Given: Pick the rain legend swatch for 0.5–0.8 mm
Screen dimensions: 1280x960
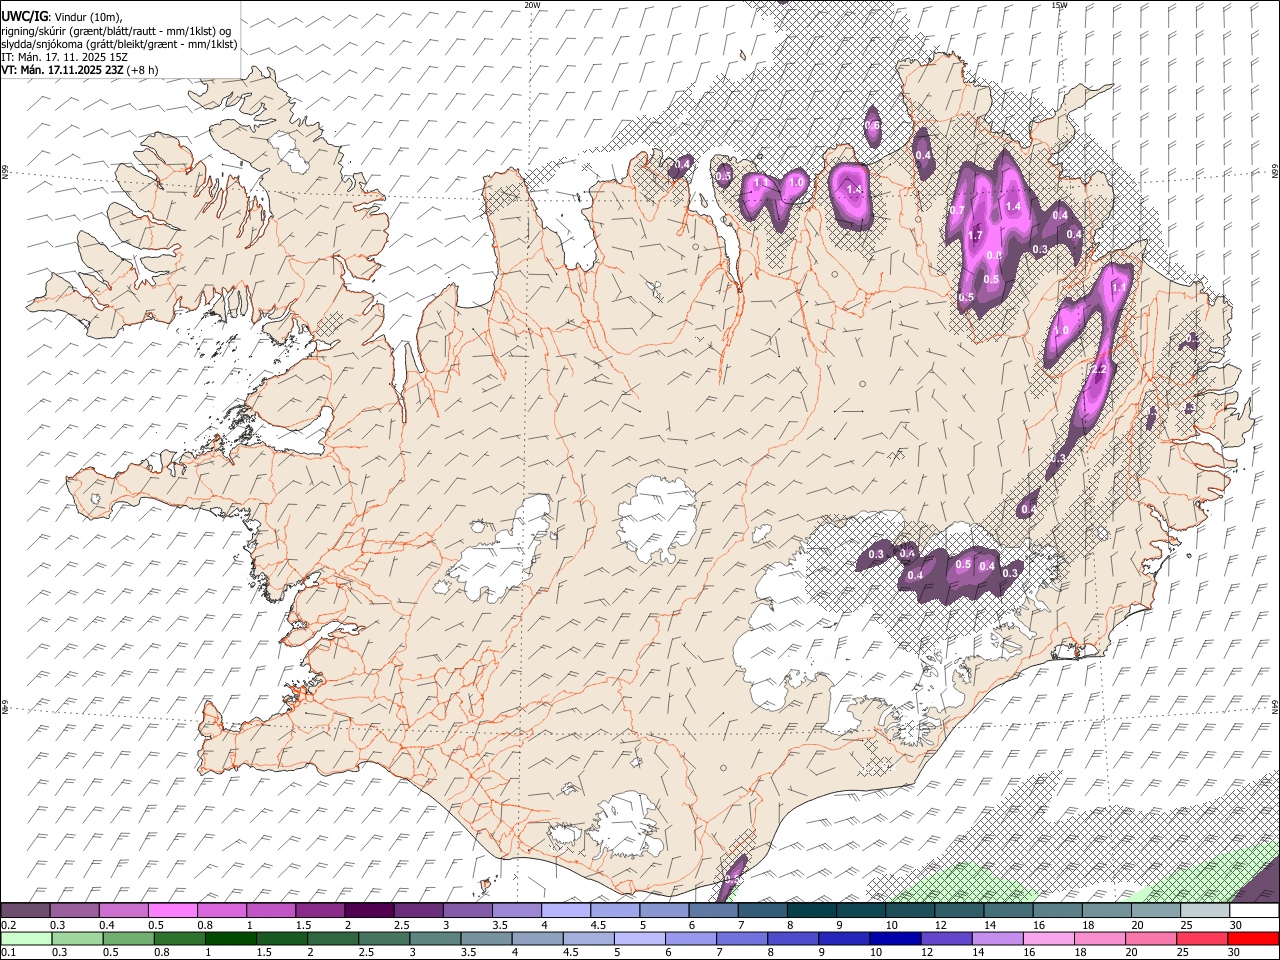Looking at the screenshot, I should [129, 938].
